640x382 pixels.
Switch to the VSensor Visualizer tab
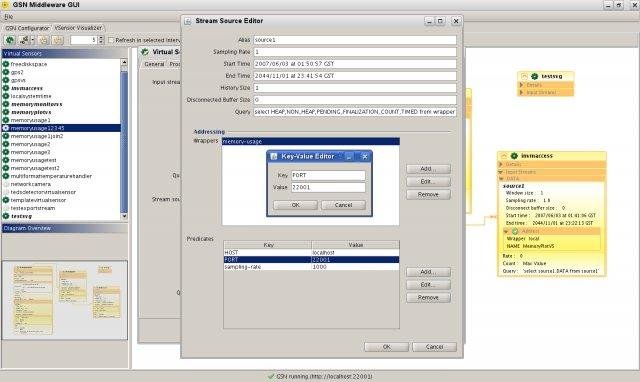tap(78, 28)
